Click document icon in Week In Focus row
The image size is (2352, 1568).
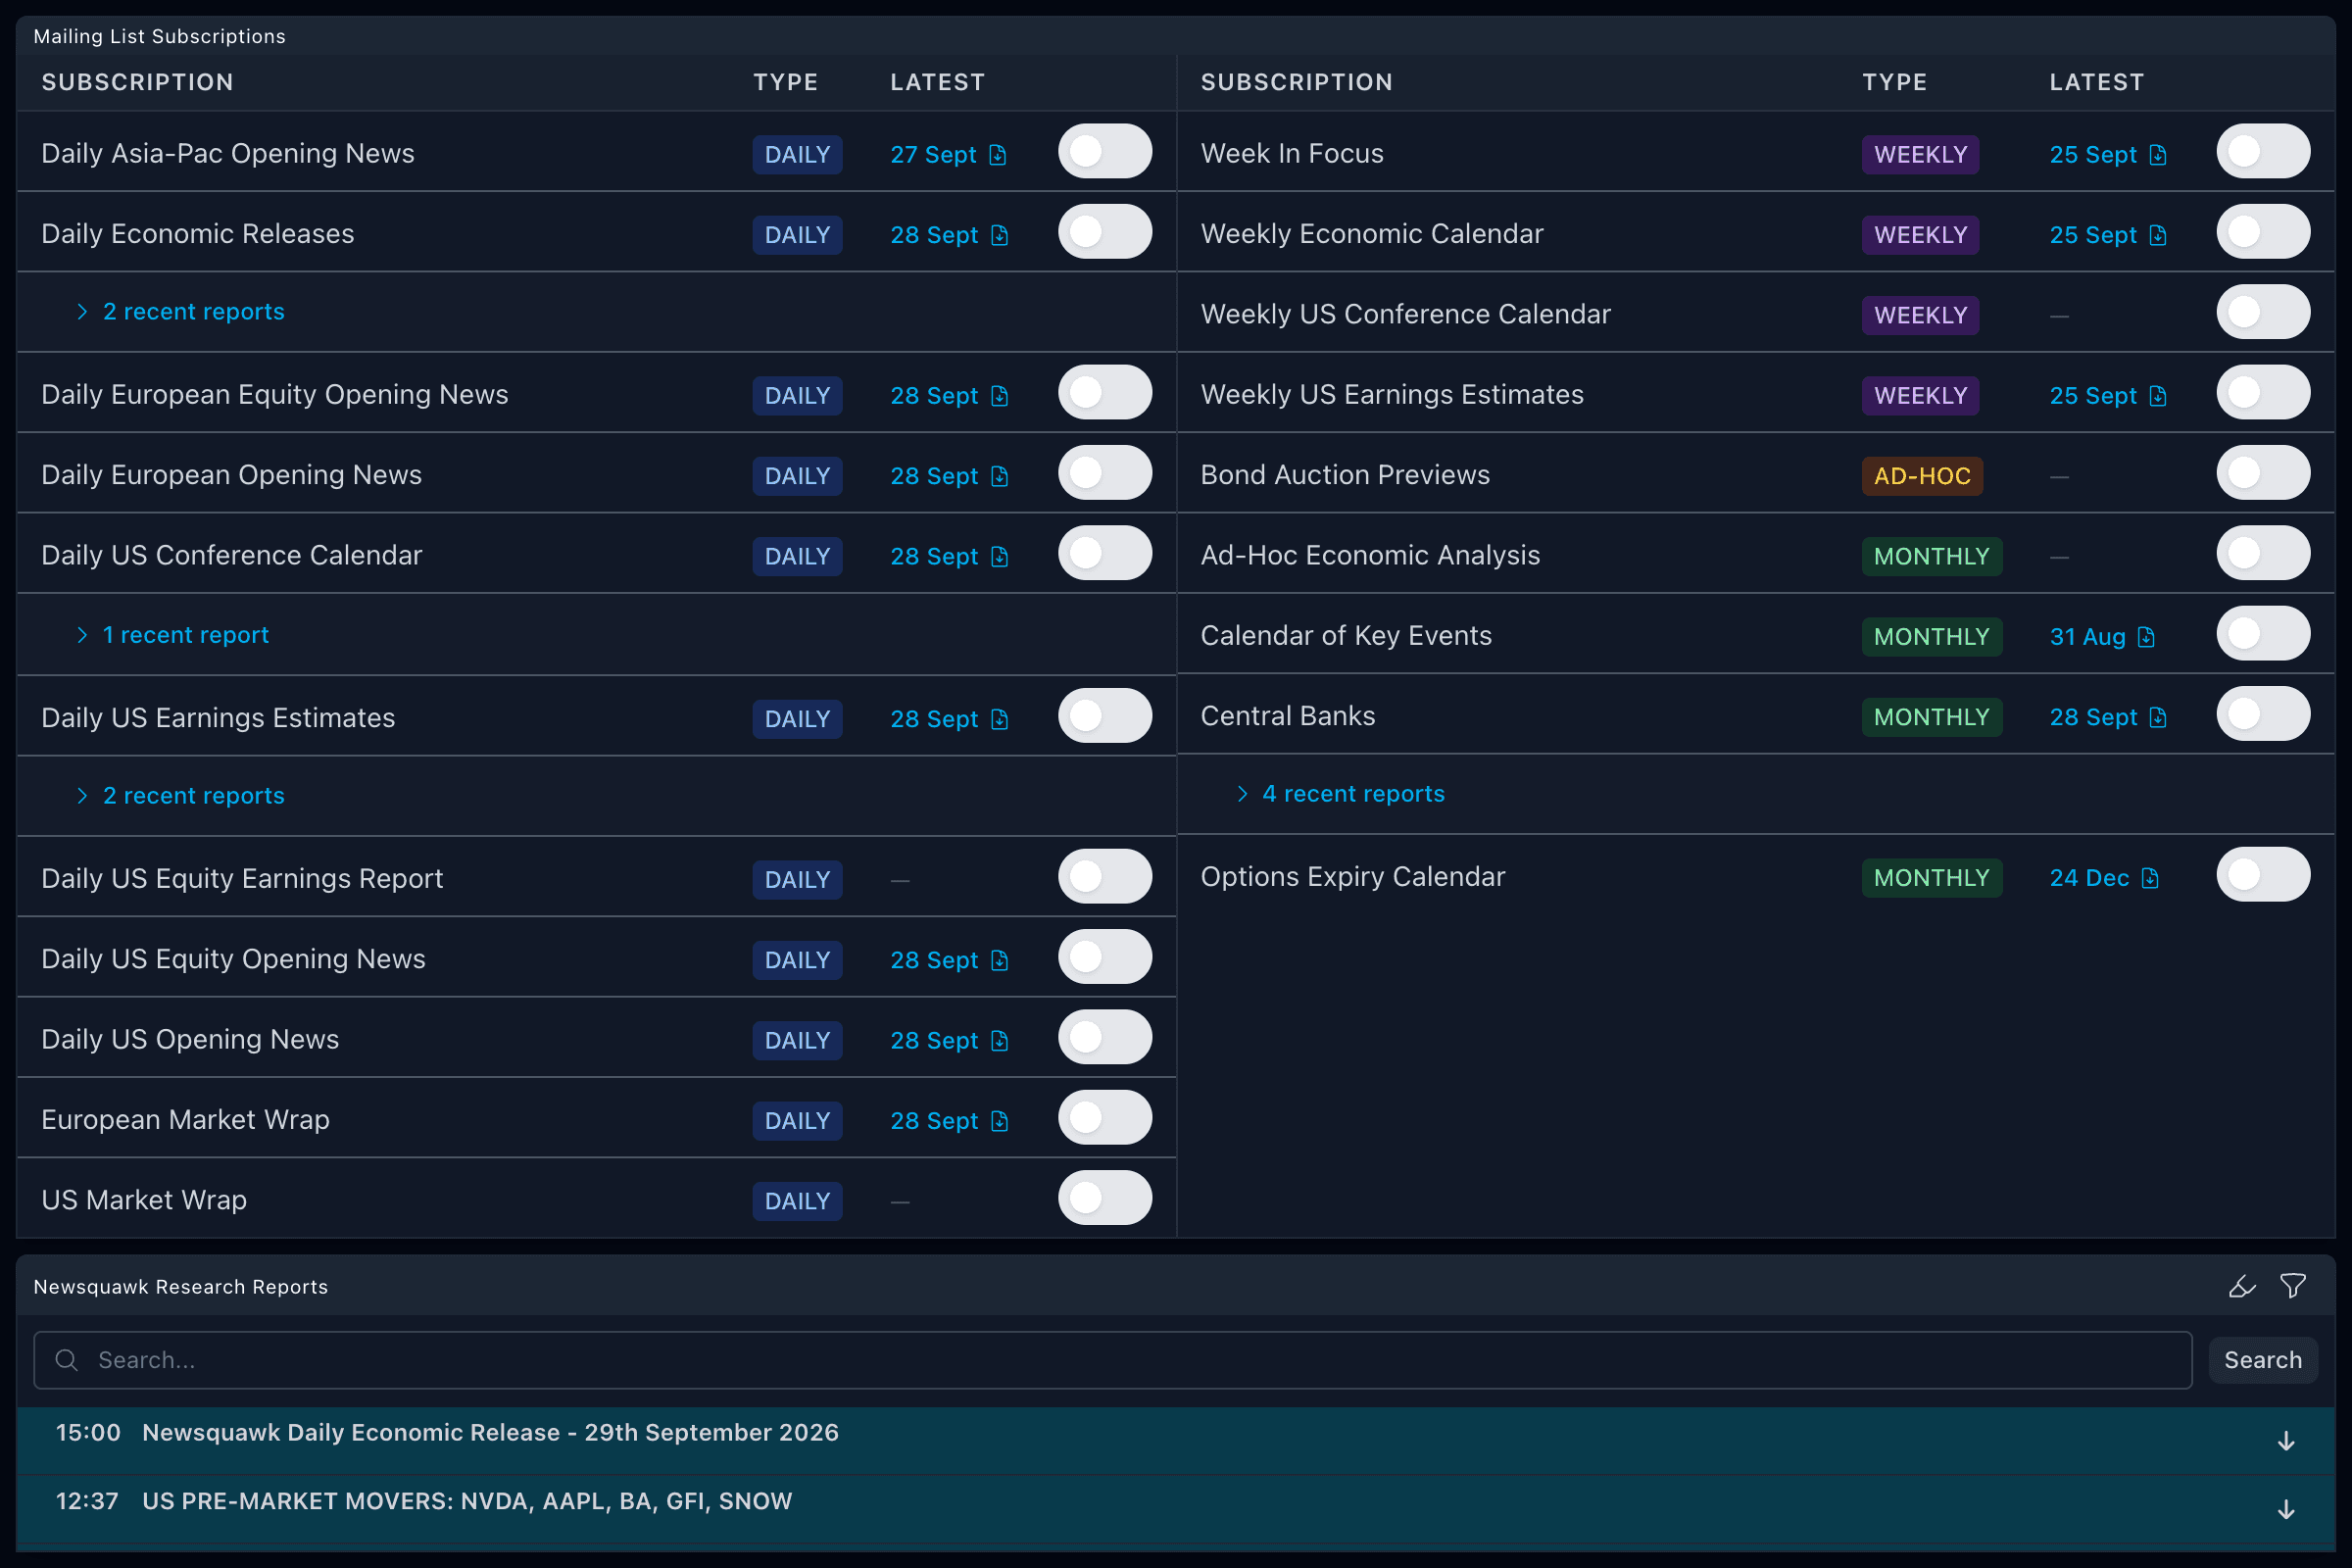[2157, 155]
